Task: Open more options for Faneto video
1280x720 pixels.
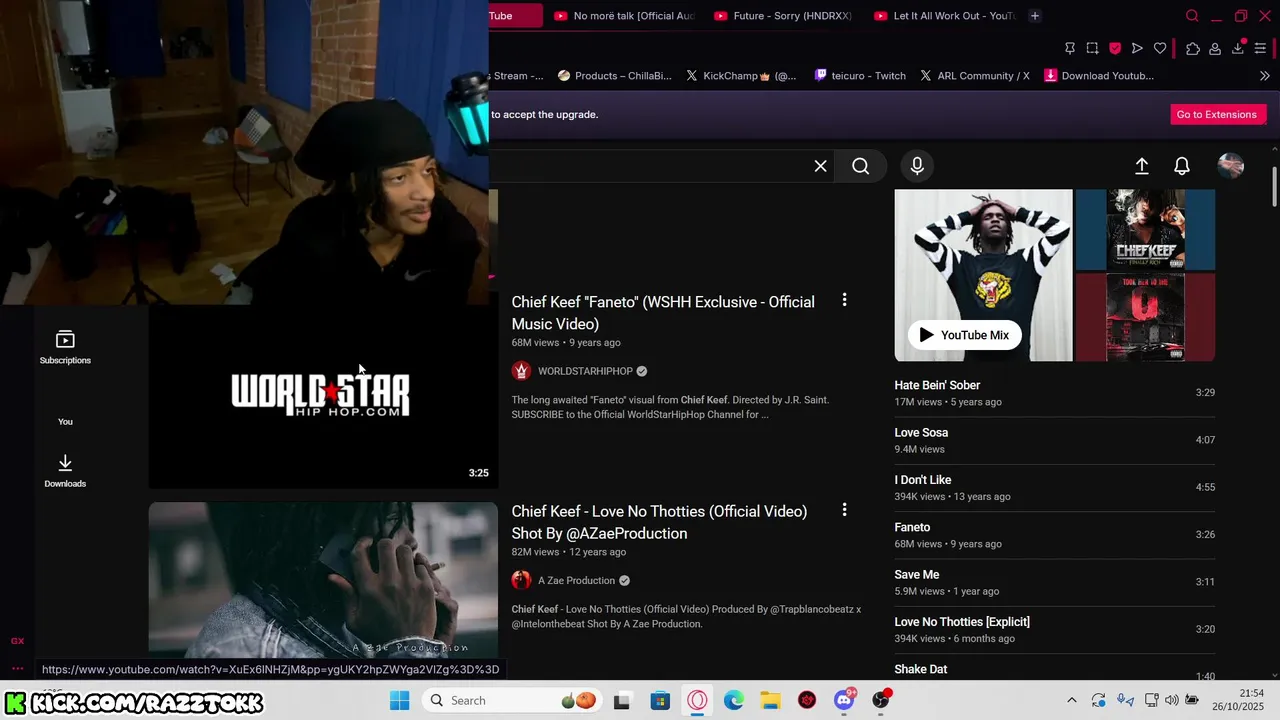Action: [844, 300]
